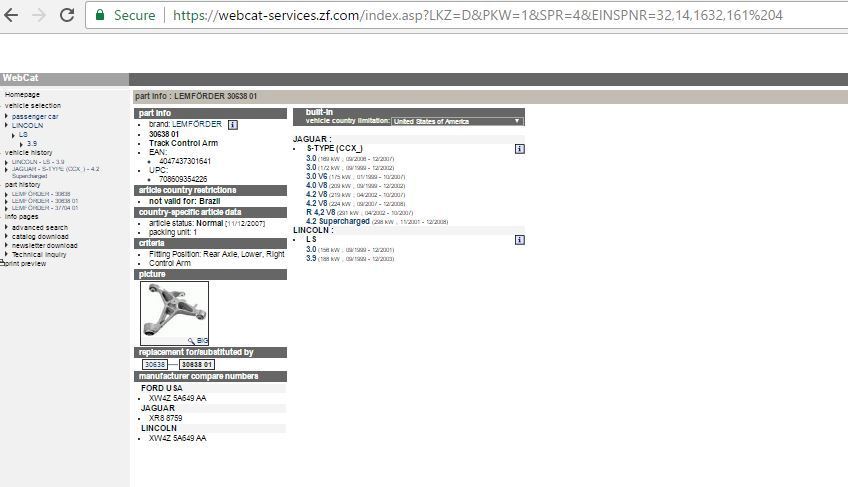Click the green secure padlock icon
Image resolution: width=848 pixels, height=487 pixels.
pyautogui.click(x=100, y=15)
